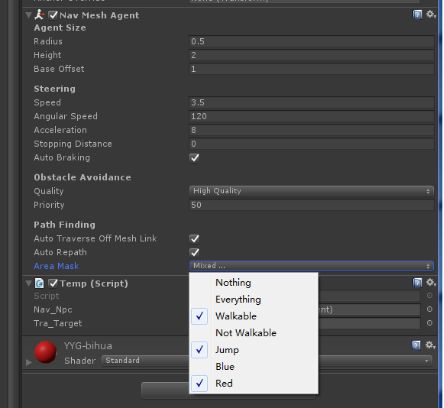Click the Temp script file icon
The height and width of the screenshot is (408, 444).
39,283
